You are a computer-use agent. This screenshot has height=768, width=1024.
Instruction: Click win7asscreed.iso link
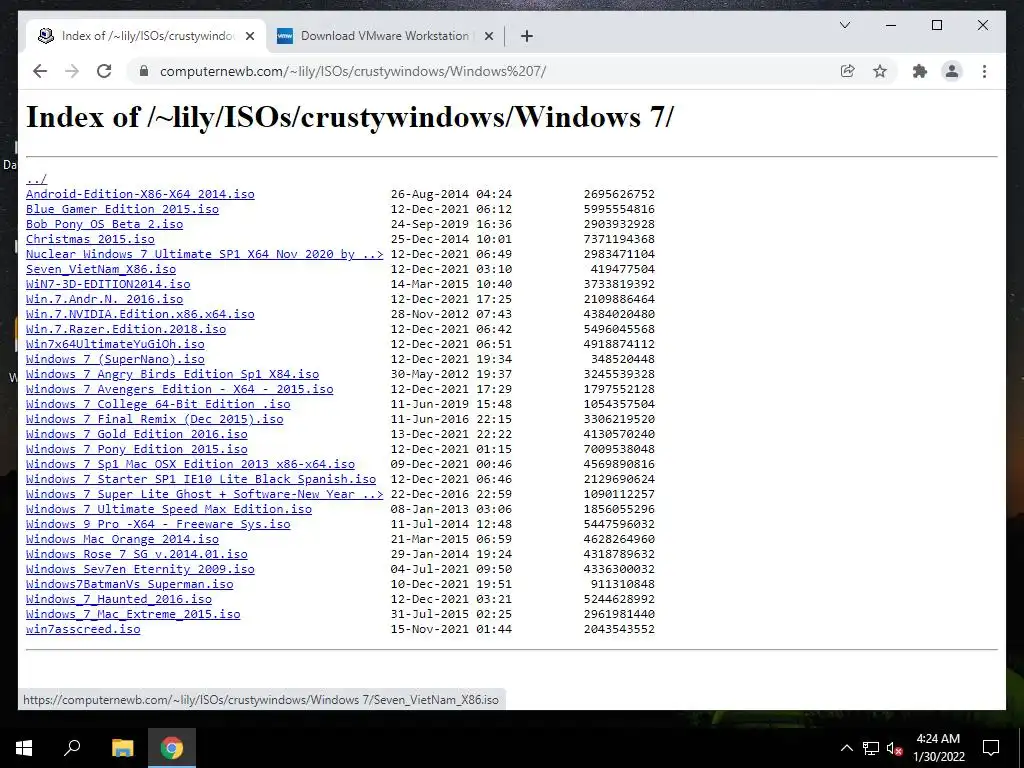[83, 630]
